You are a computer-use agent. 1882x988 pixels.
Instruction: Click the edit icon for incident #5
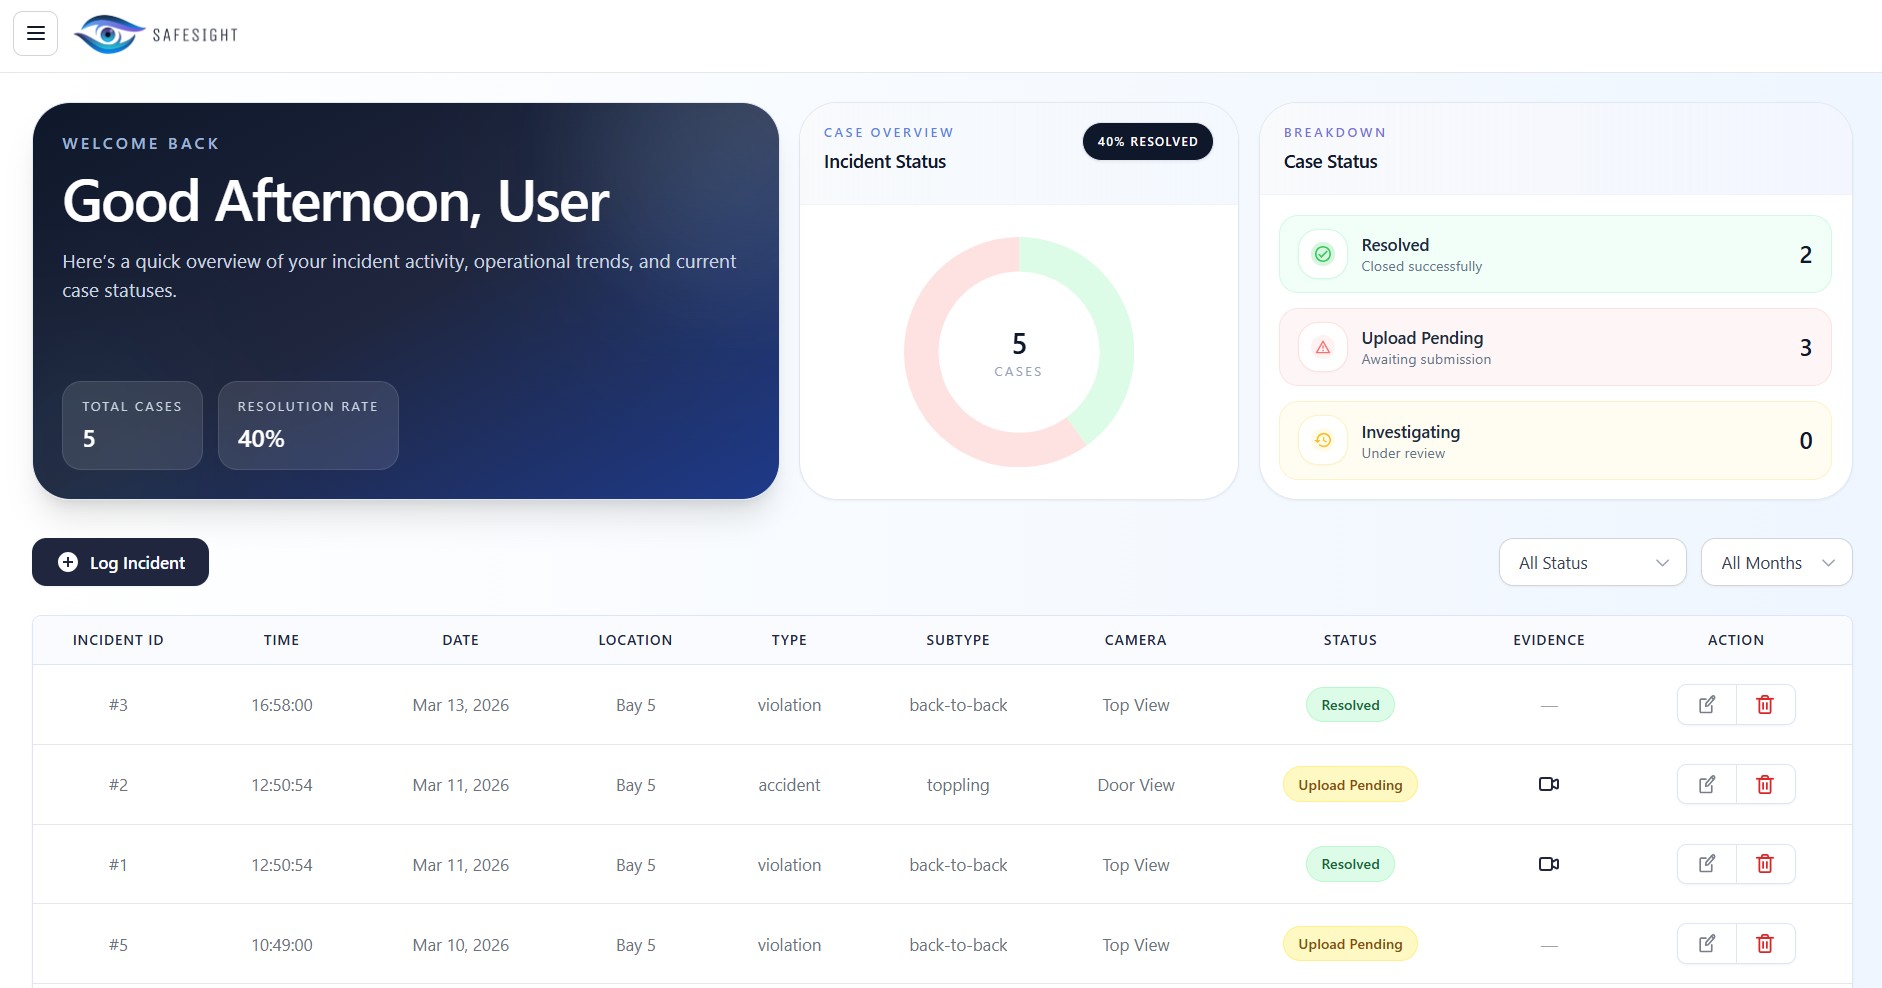tap(1707, 944)
